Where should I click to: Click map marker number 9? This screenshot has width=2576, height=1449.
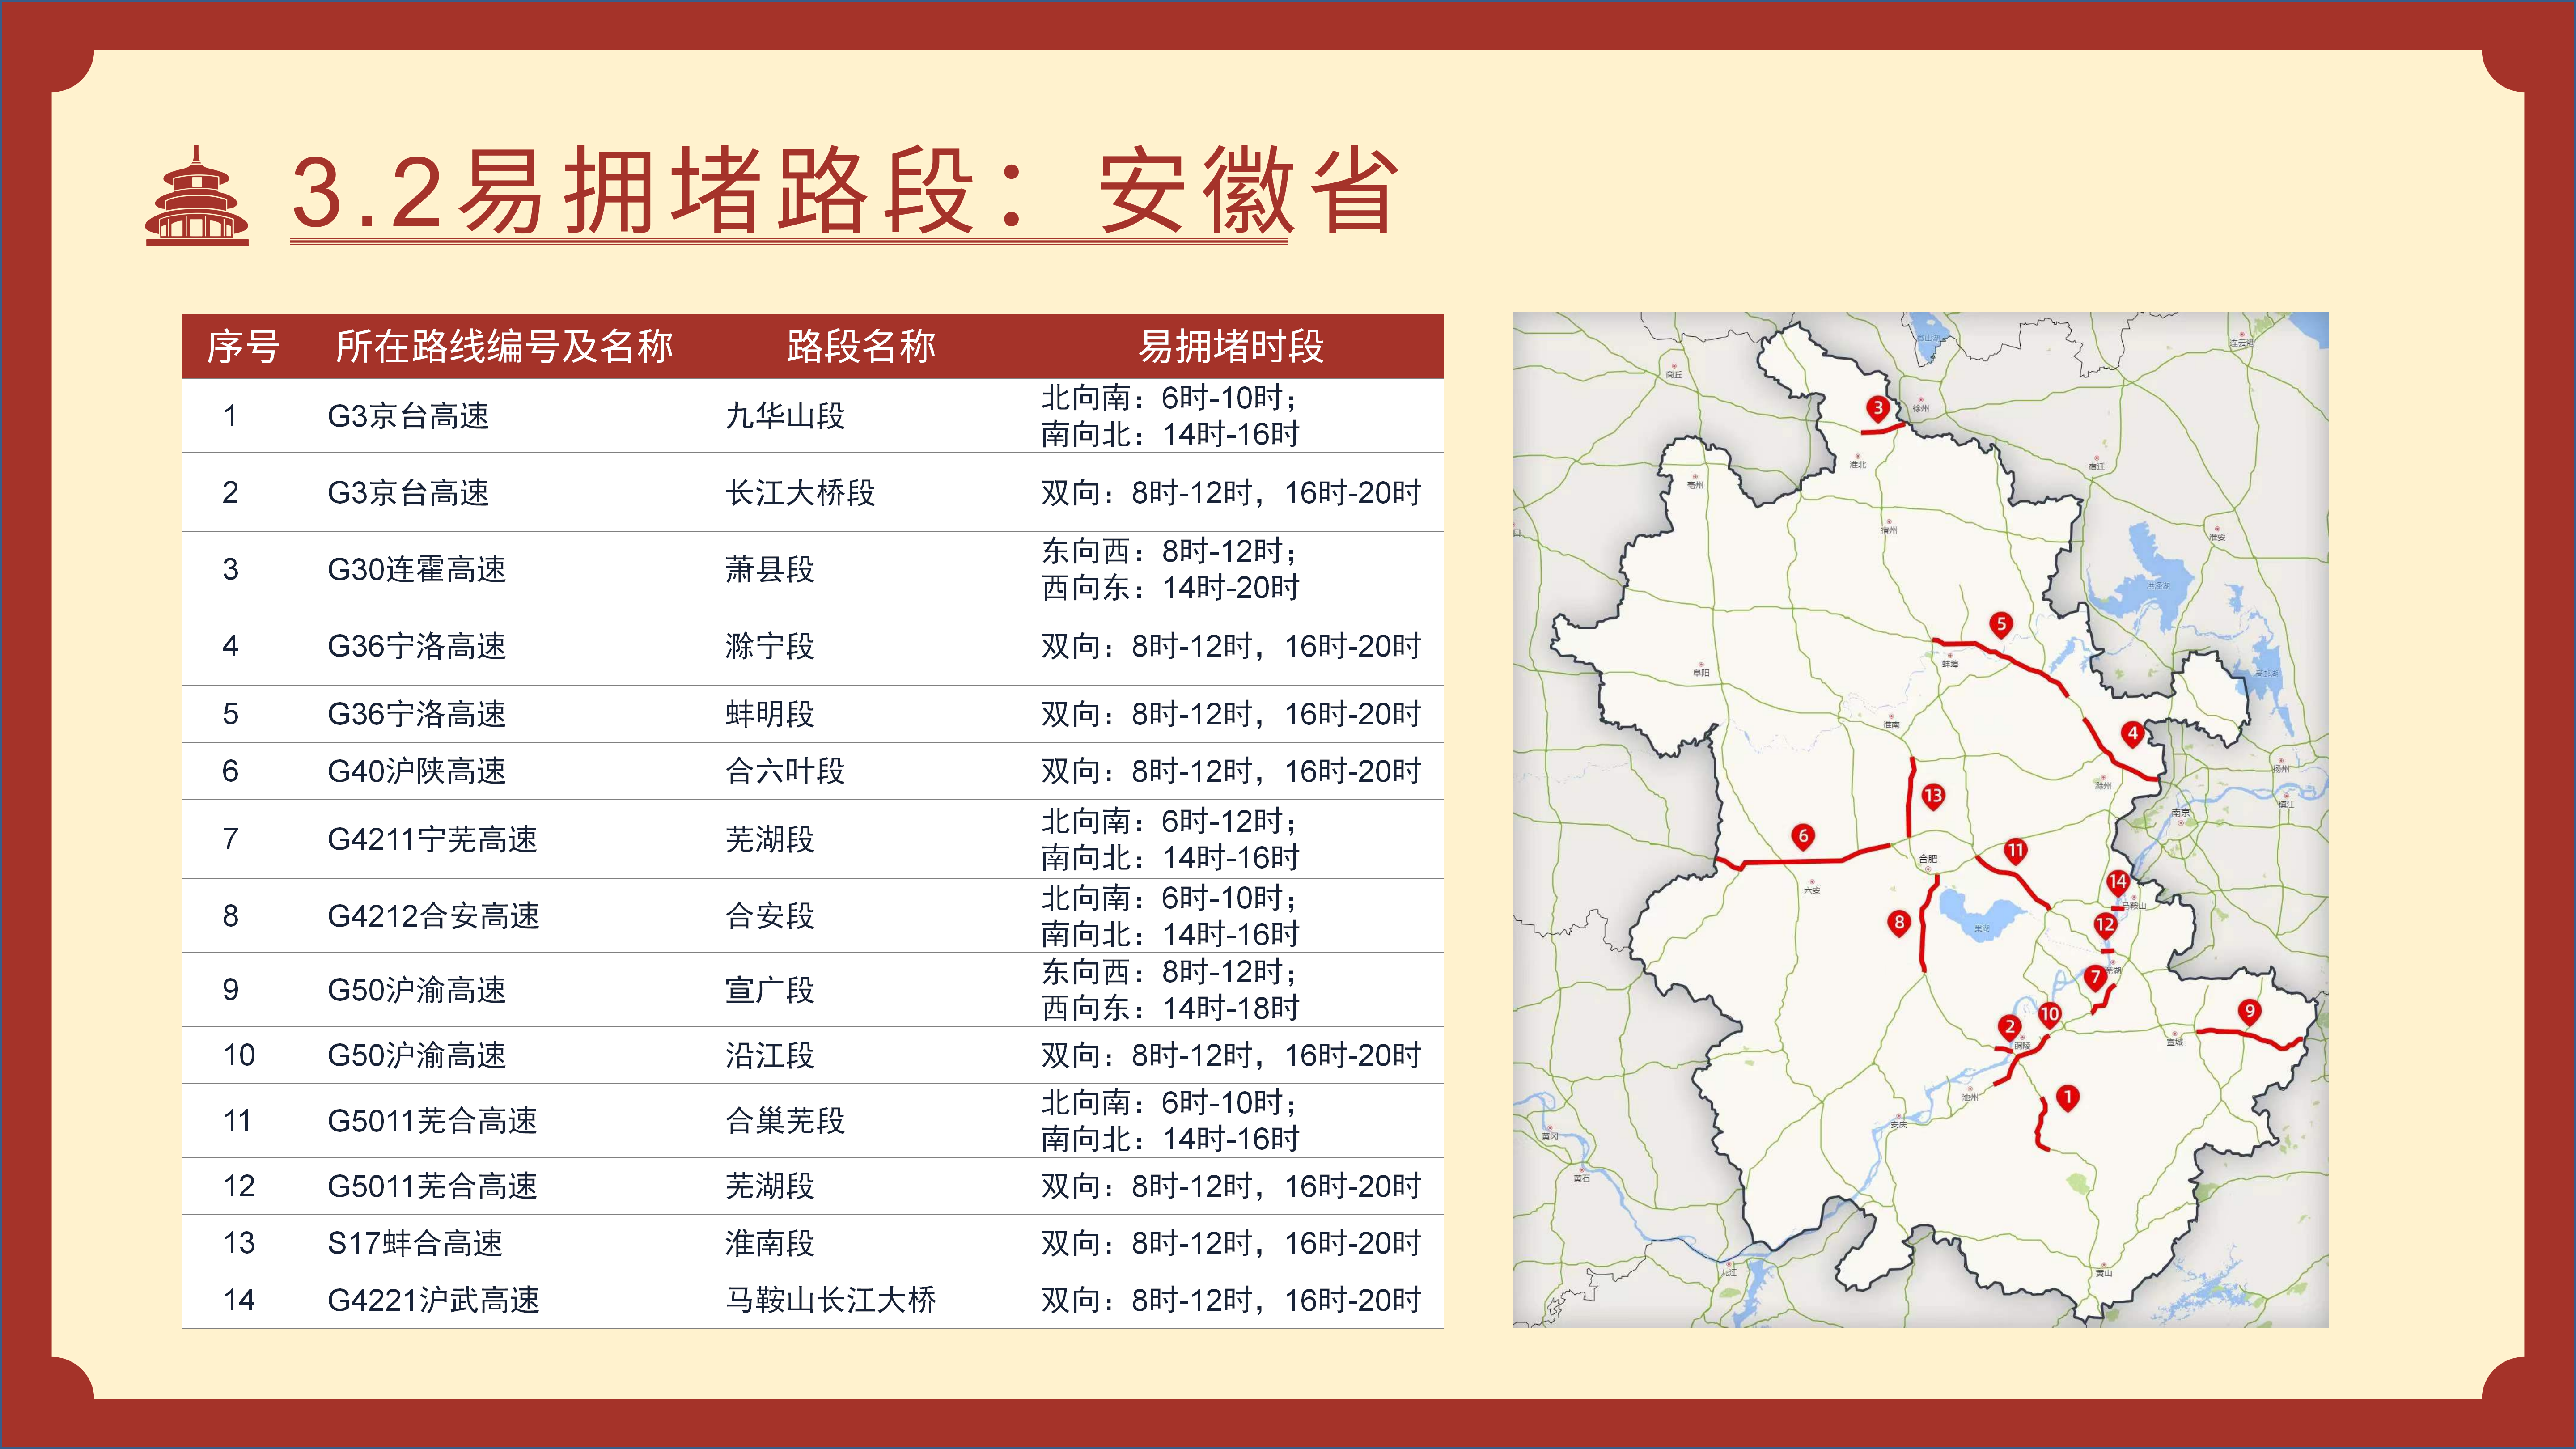click(2249, 1011)
